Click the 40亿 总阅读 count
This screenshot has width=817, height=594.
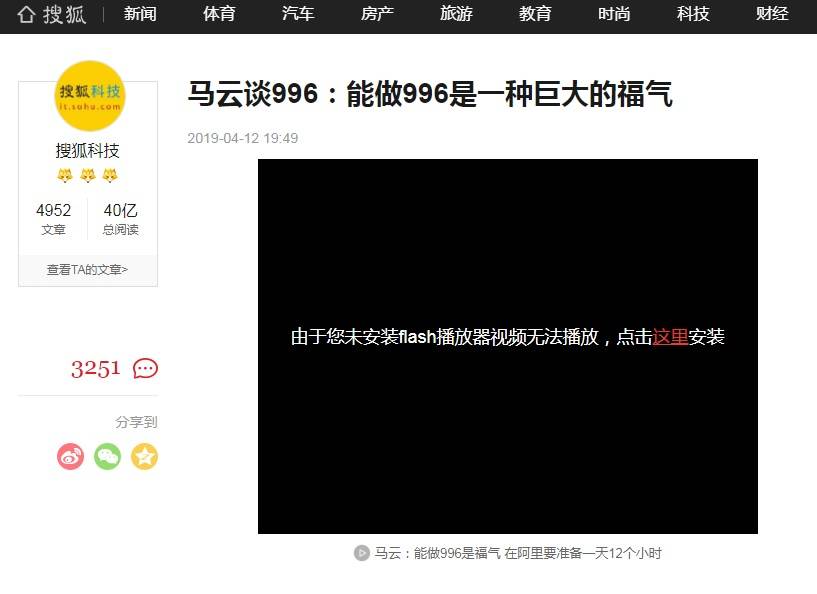point(120,219)
